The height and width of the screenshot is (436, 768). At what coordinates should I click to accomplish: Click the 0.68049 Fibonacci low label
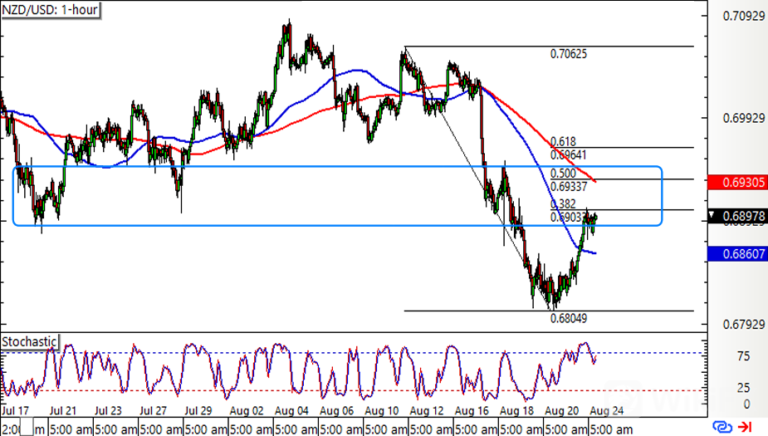[x=569, y=319]
